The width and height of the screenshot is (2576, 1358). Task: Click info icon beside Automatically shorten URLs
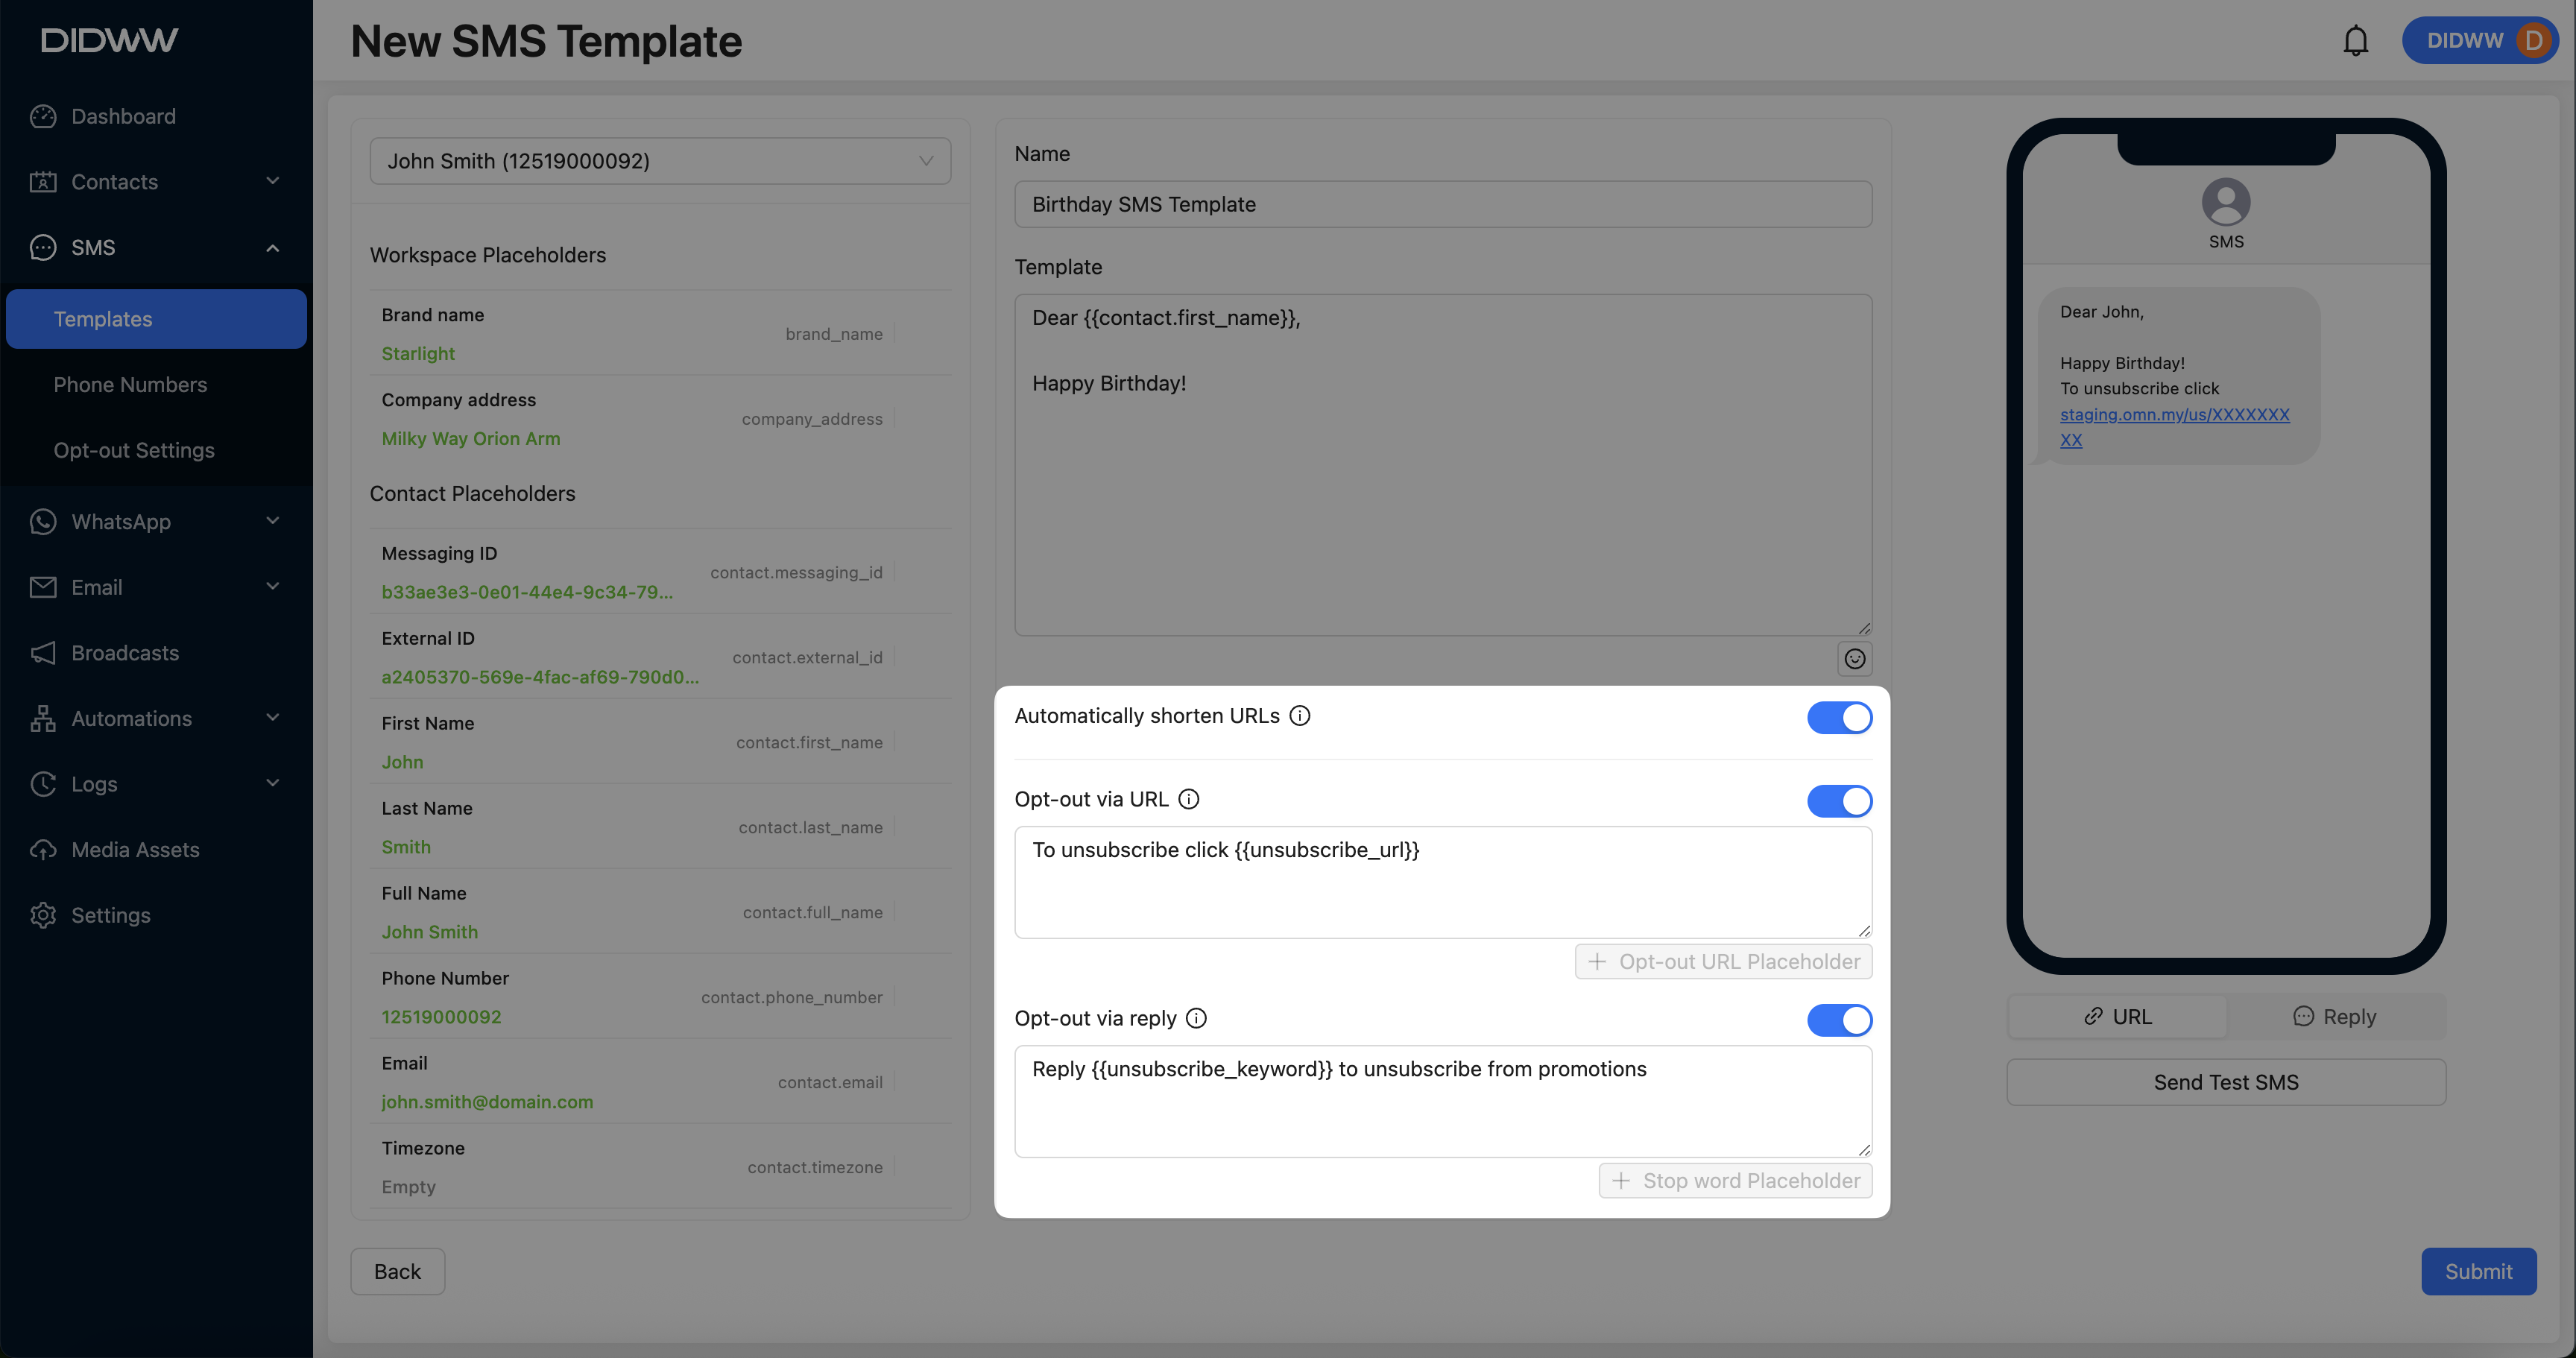point(1299,716)
